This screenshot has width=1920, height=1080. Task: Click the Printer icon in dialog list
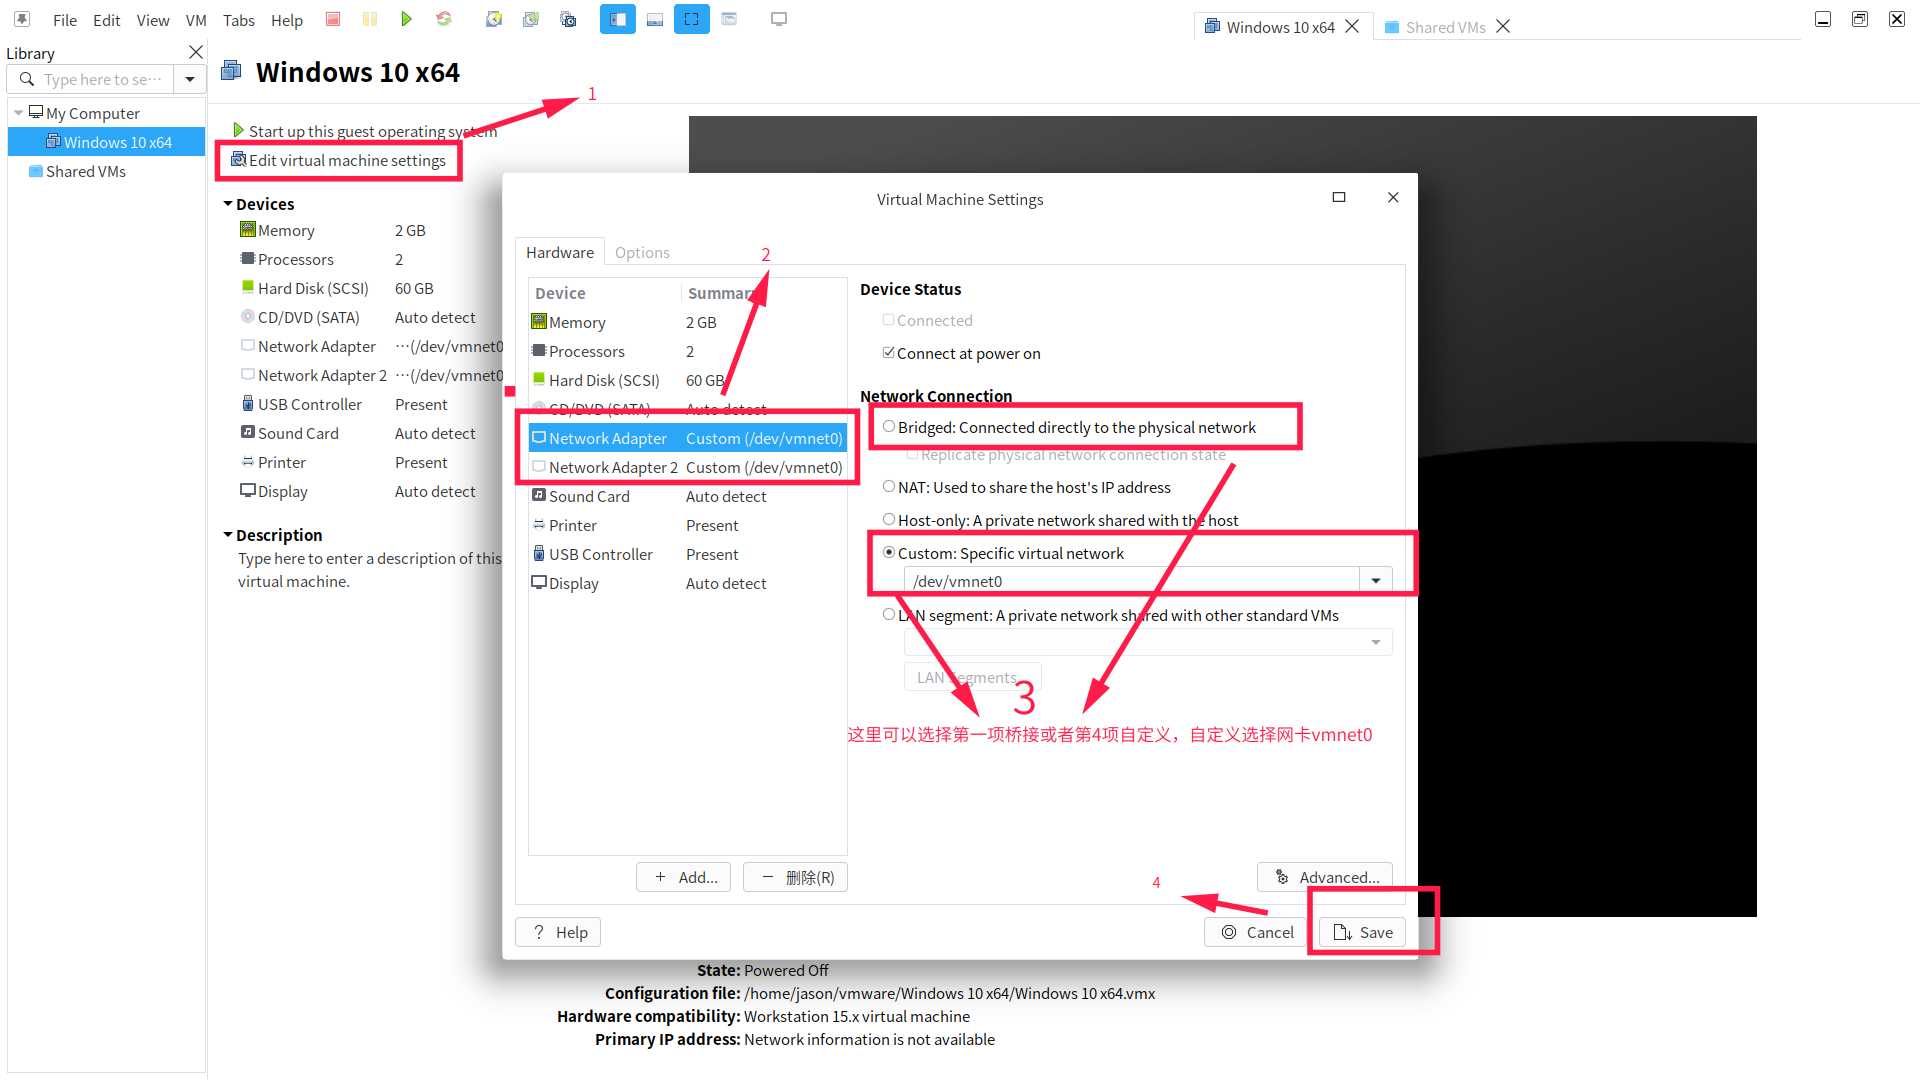[x=539, y=525]
